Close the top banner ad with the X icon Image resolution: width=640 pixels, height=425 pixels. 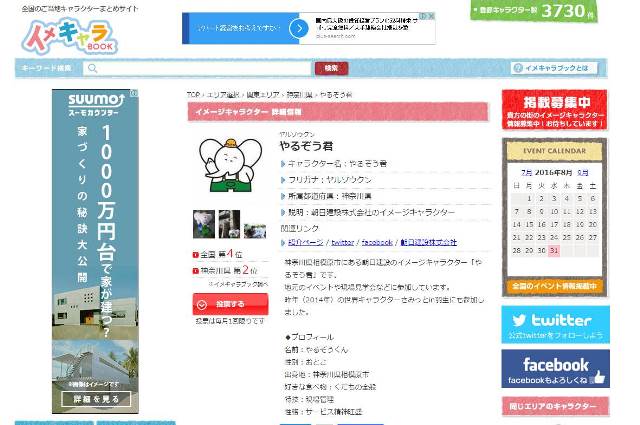click(431, 16)
